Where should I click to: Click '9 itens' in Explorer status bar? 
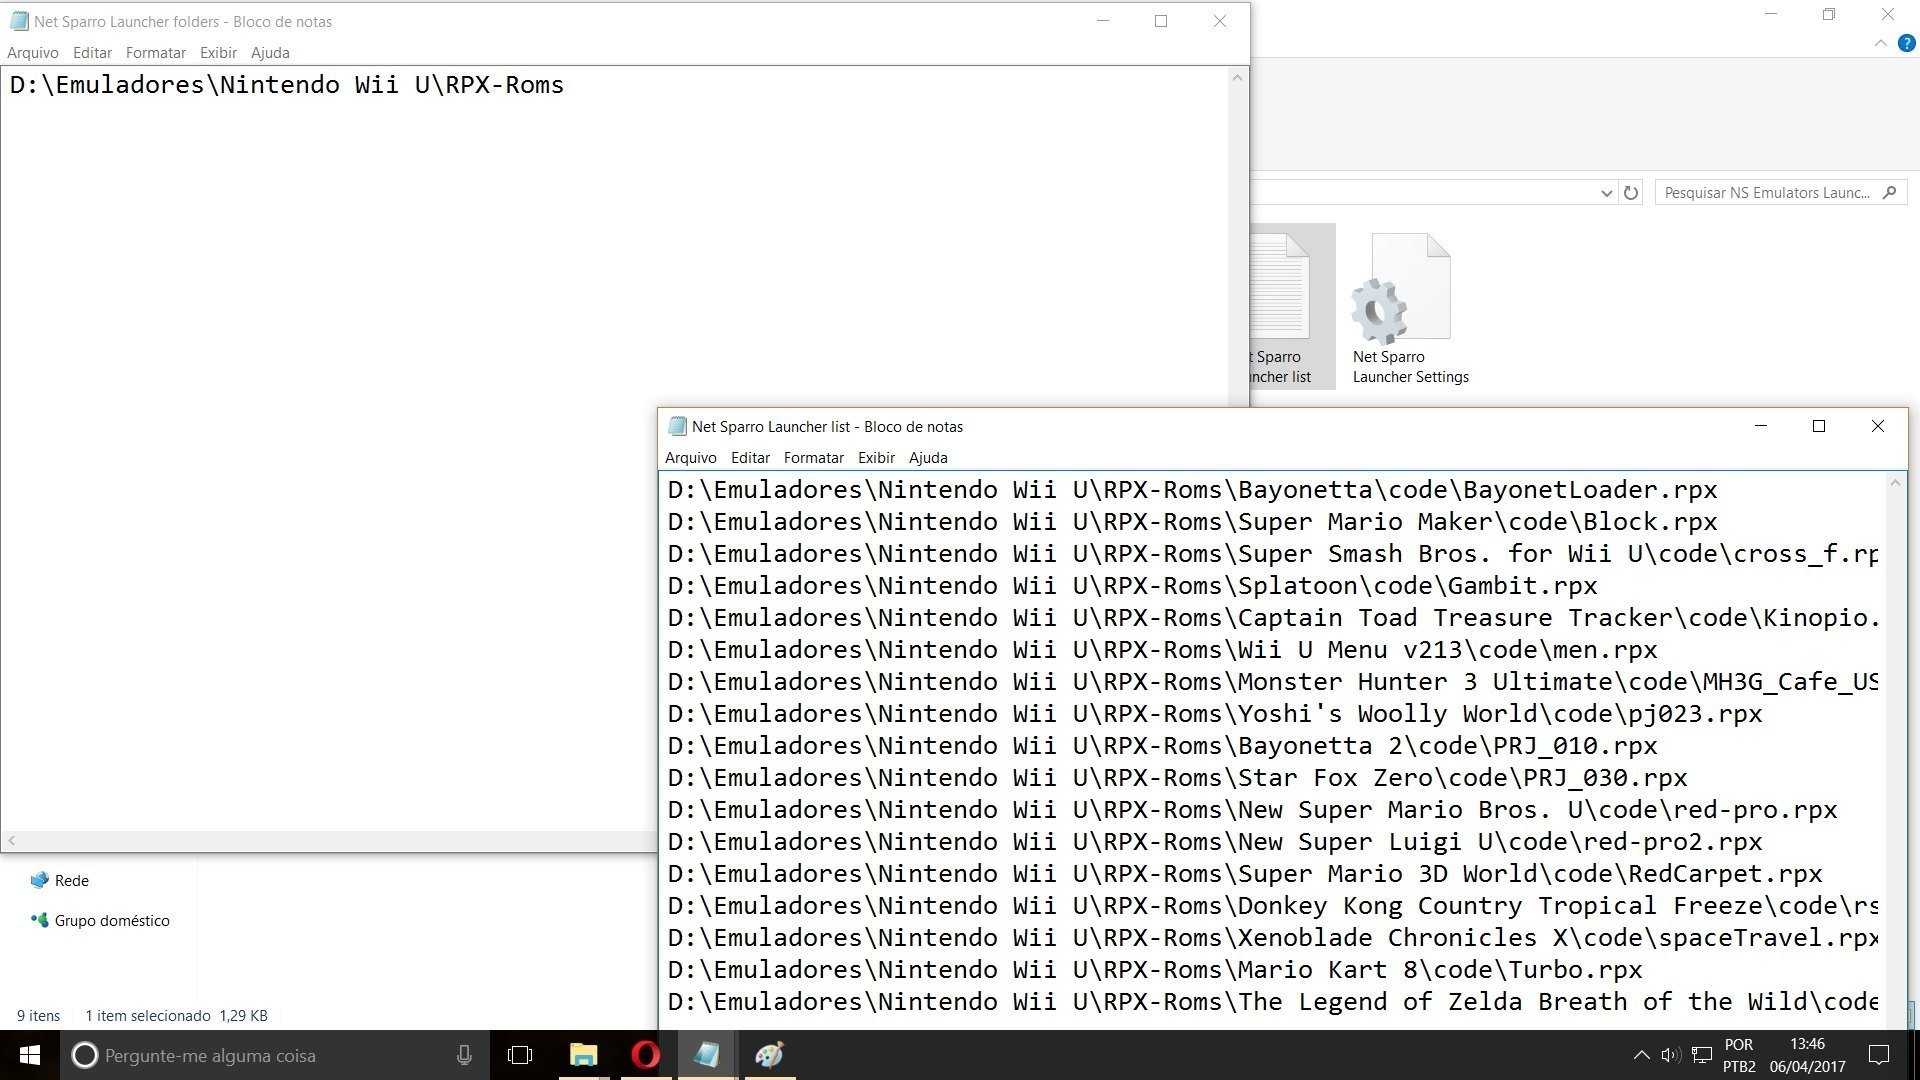pos(38,1016)
